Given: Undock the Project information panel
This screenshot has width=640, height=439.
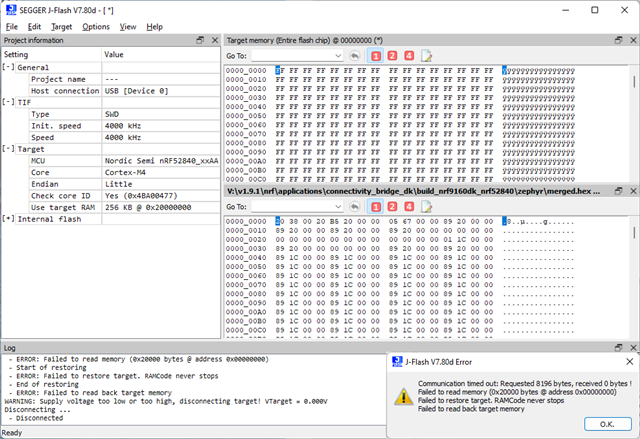Looking at the screenshot, I should 200,40.
